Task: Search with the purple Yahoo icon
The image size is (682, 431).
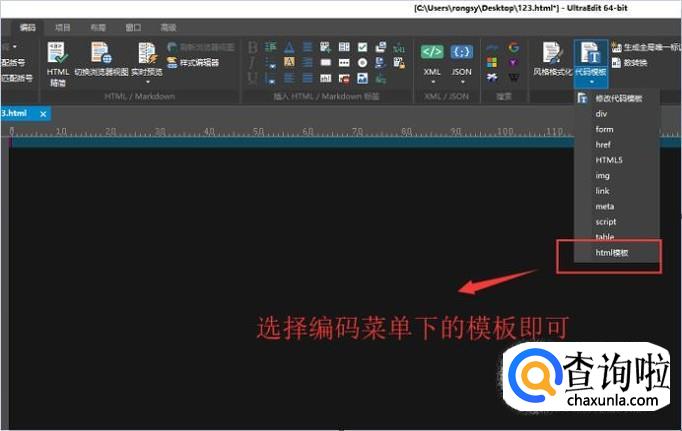Action: point(513,63)
